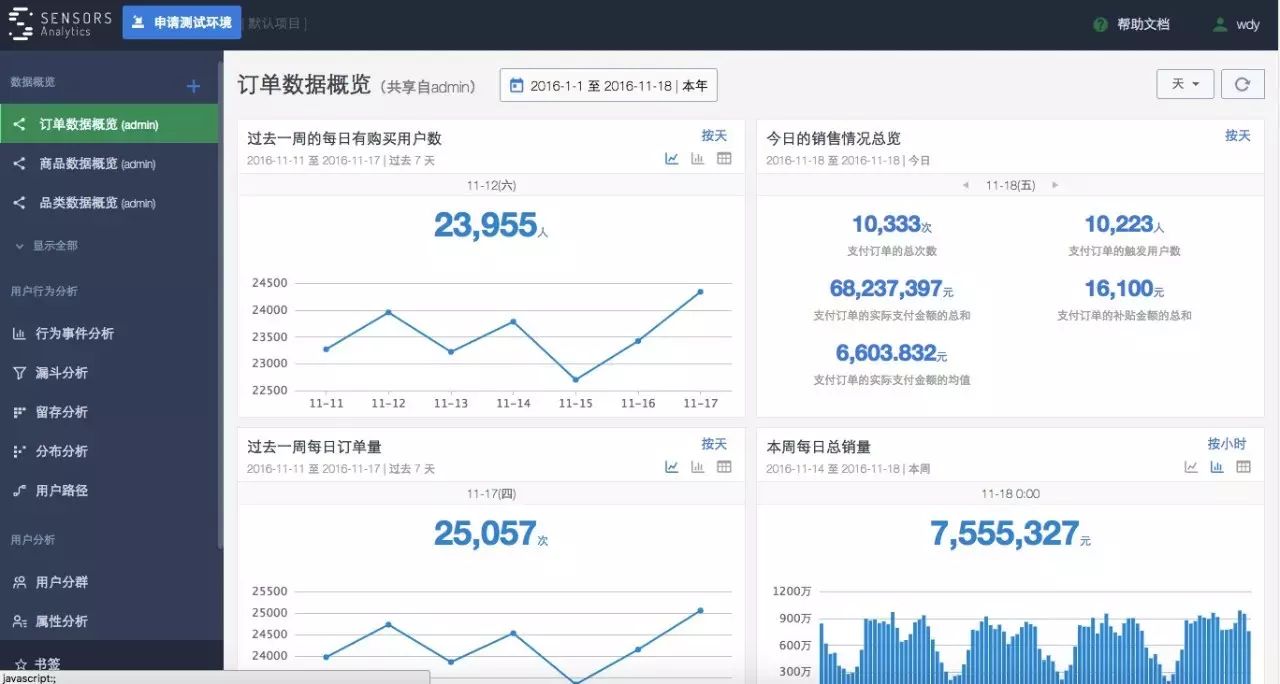
Task: Click the 25,057 次 order value
Action: (491, 533)
